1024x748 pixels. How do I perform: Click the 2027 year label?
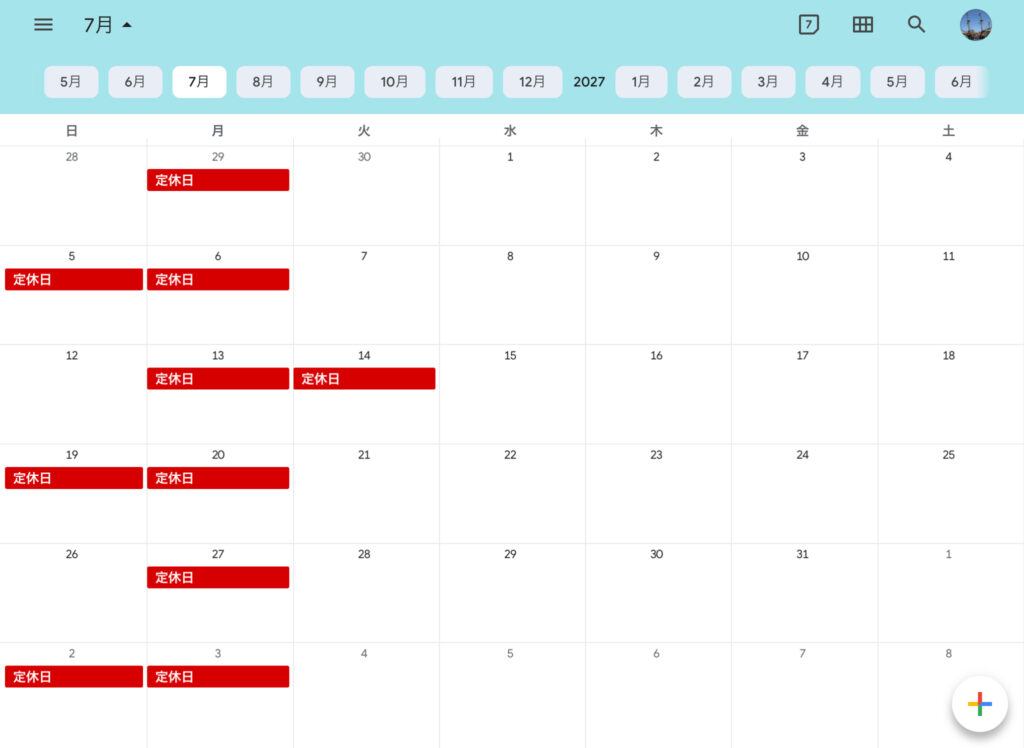pos(589,82)
